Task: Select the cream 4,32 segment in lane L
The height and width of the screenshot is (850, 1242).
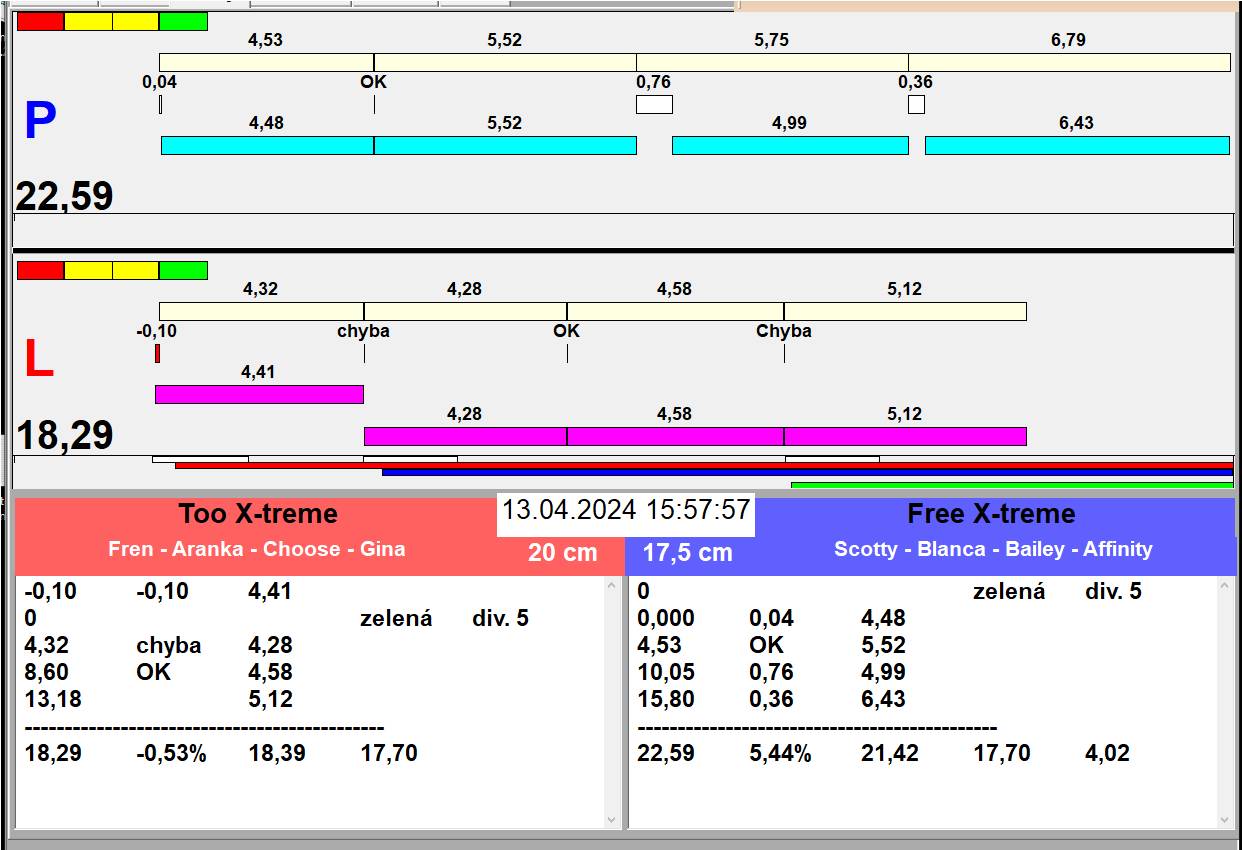Action: coord(262,311)
